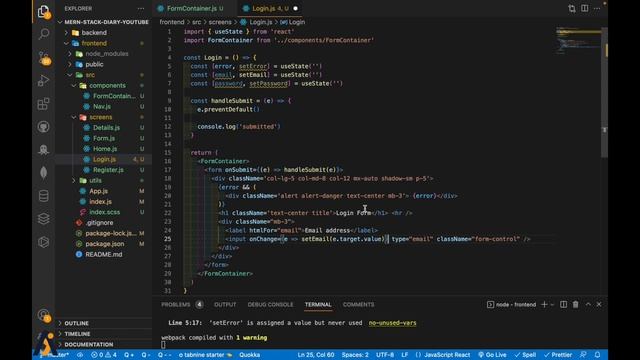The width and height of the screenshot is (640, 360).
Task: Open the GitHub view in activity bar
Action: coord(43,127)
